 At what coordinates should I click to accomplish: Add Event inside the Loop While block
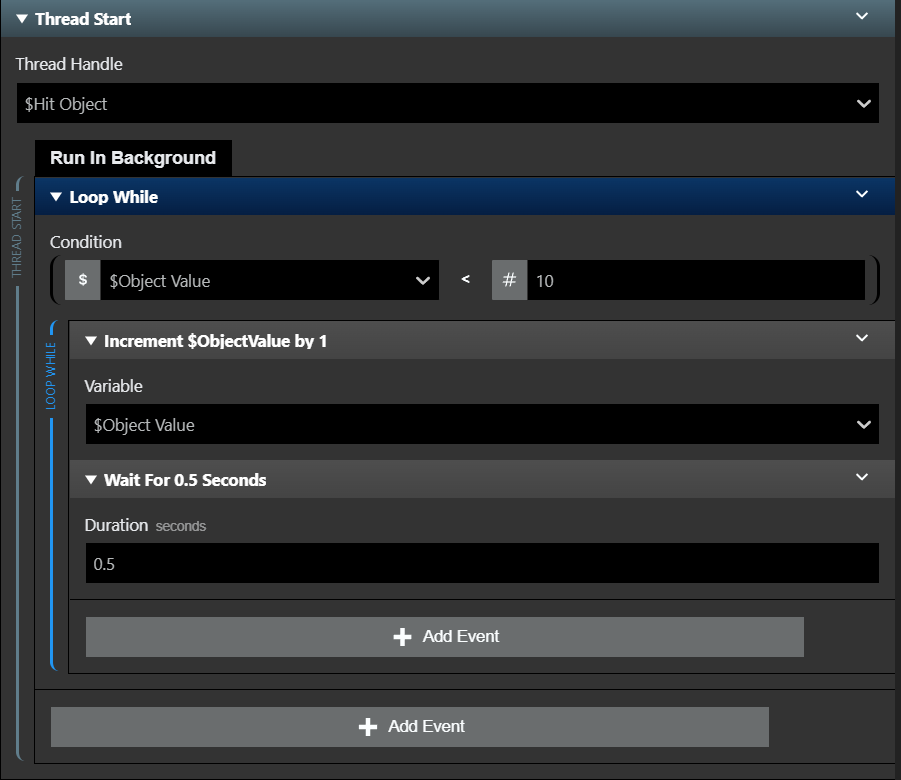point(445,637)
